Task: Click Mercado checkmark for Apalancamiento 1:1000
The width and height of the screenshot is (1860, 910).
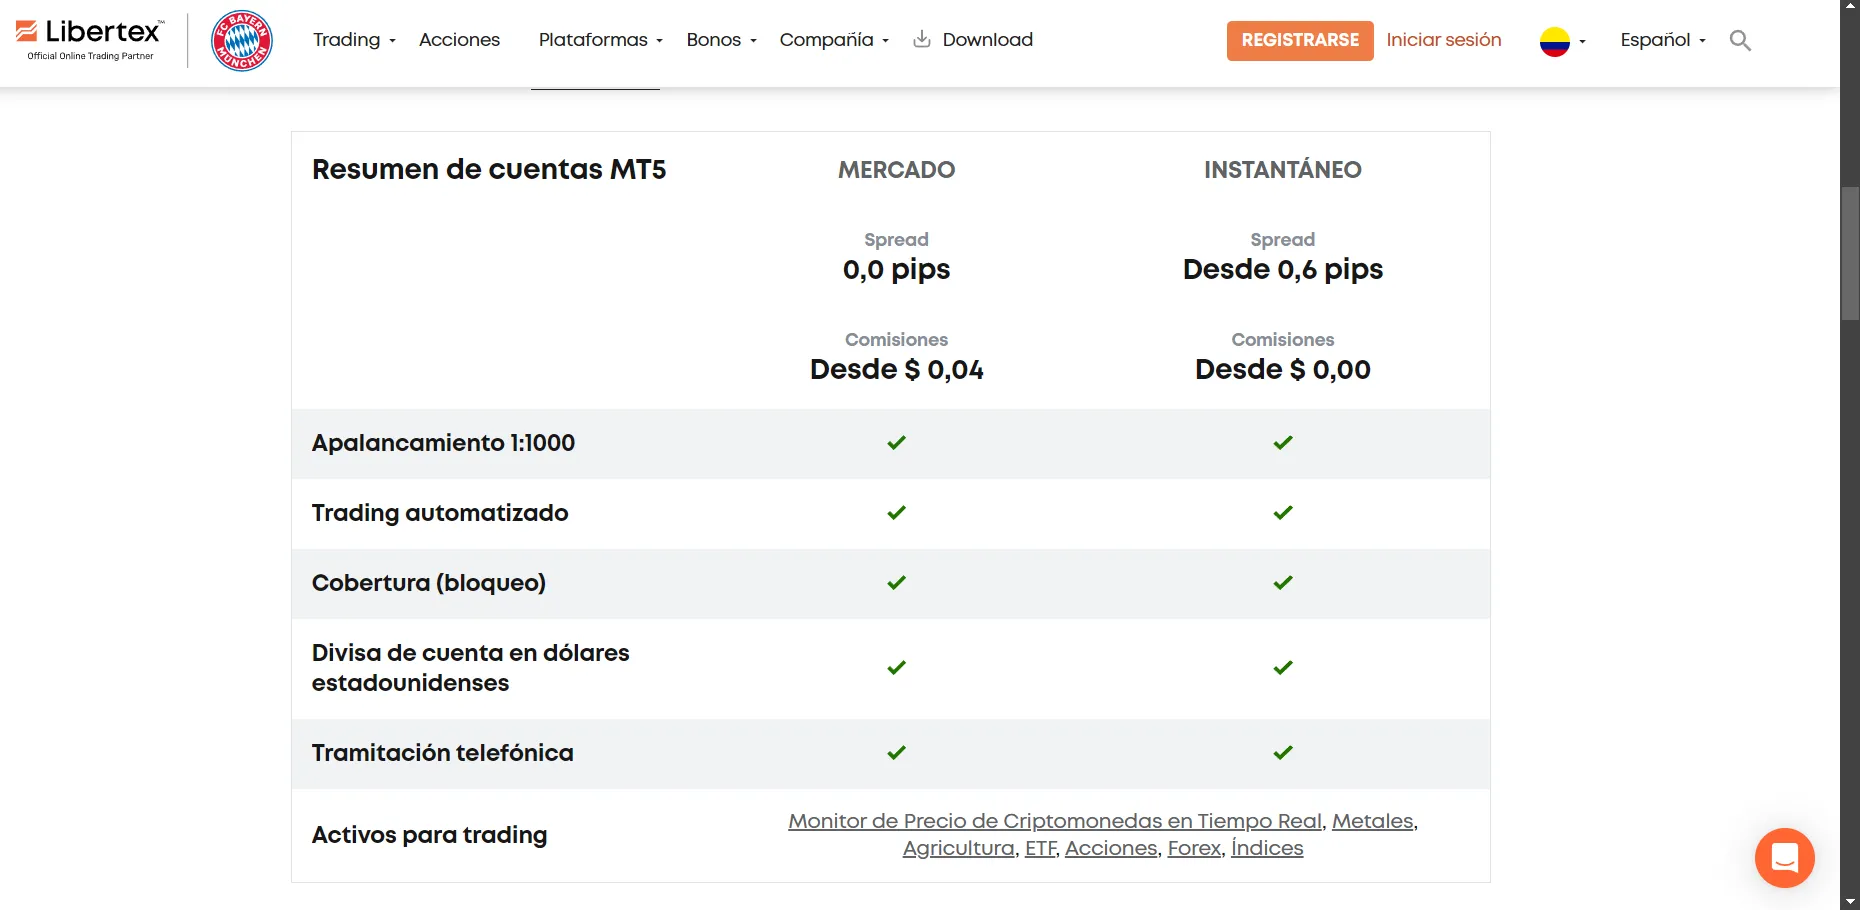Action: click(x=896, y=443)
